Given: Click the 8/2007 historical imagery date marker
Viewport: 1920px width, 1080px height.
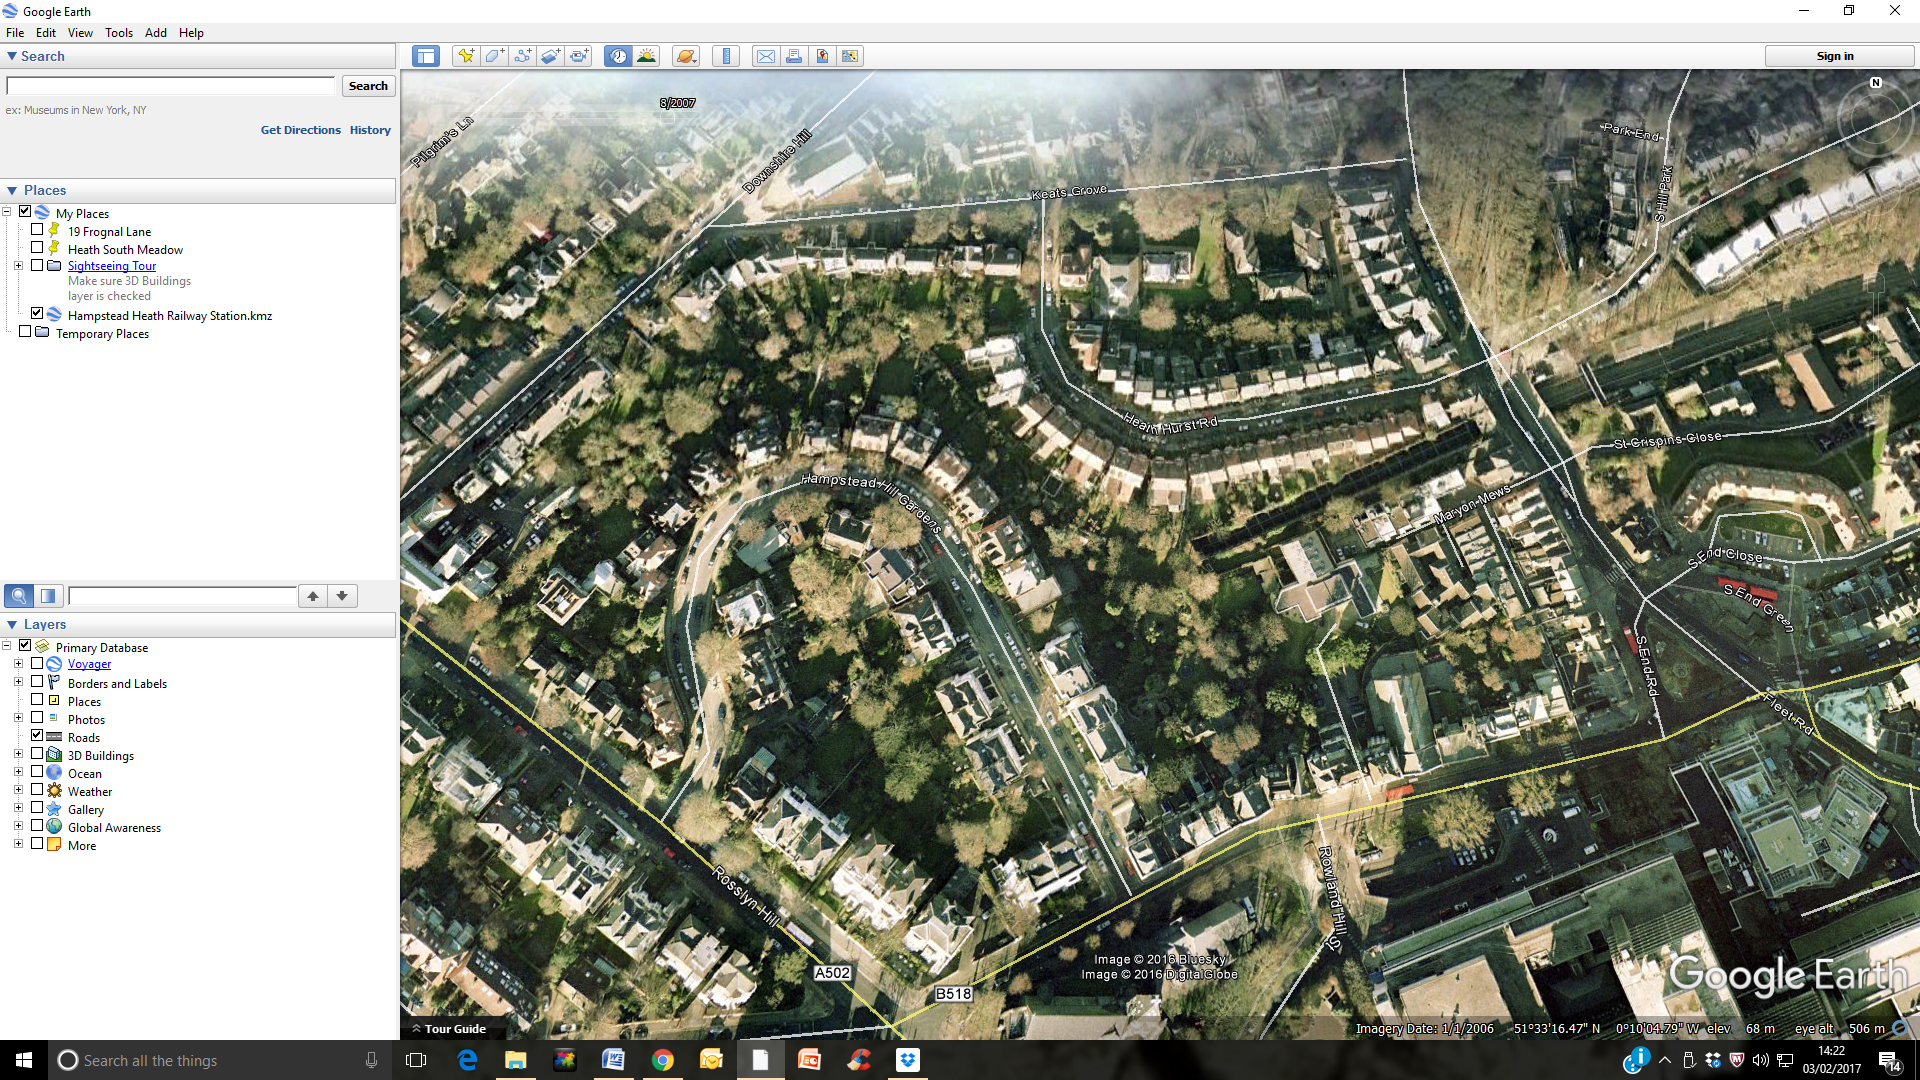Looking at the screenshot, I should coord(678,103).
